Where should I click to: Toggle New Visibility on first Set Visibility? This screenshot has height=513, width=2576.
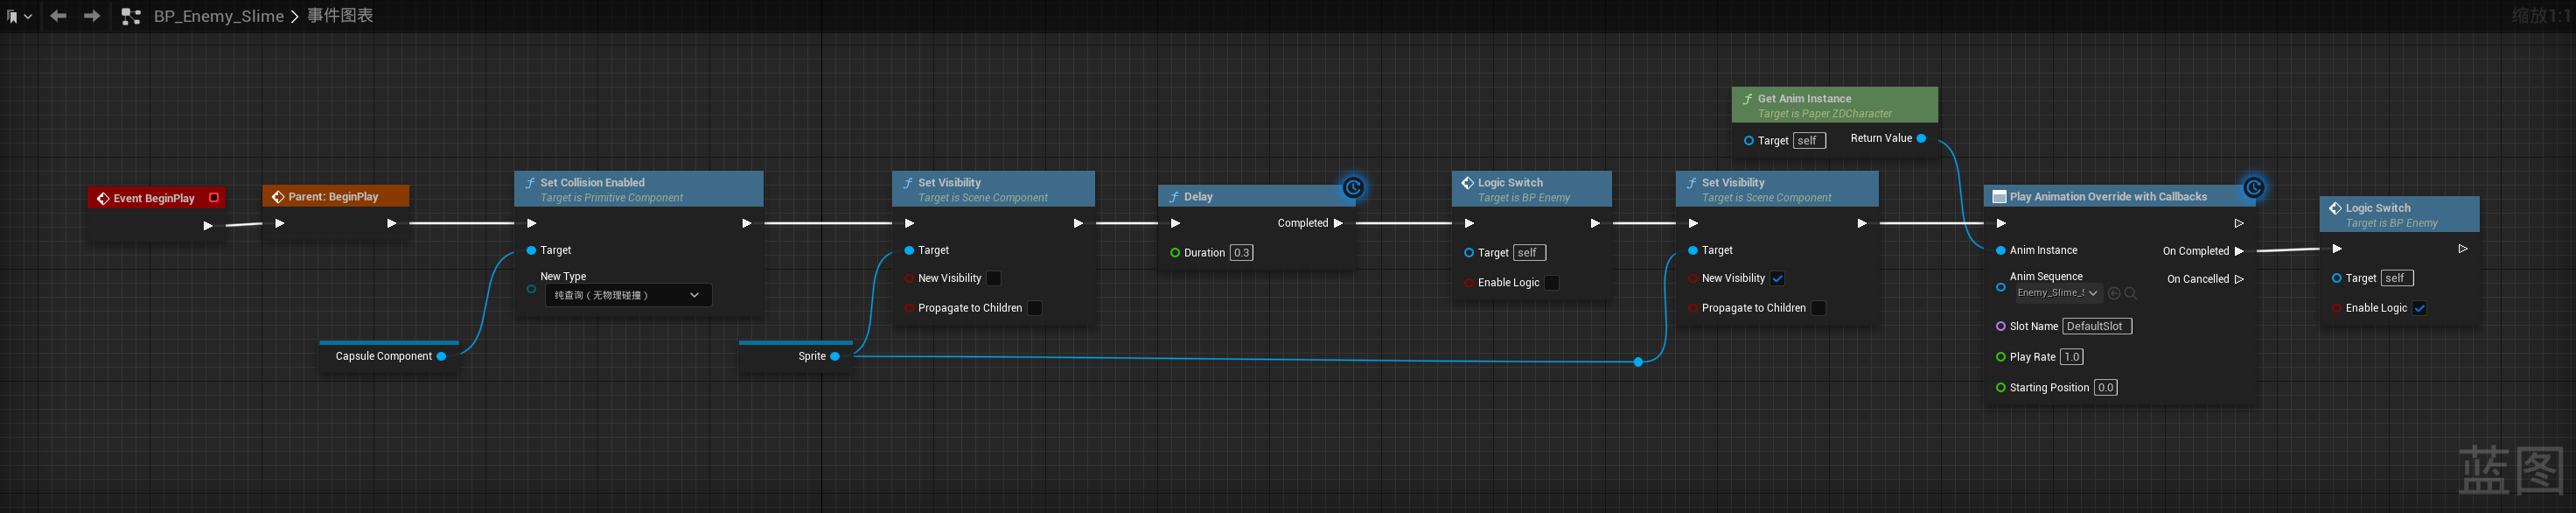994,278
